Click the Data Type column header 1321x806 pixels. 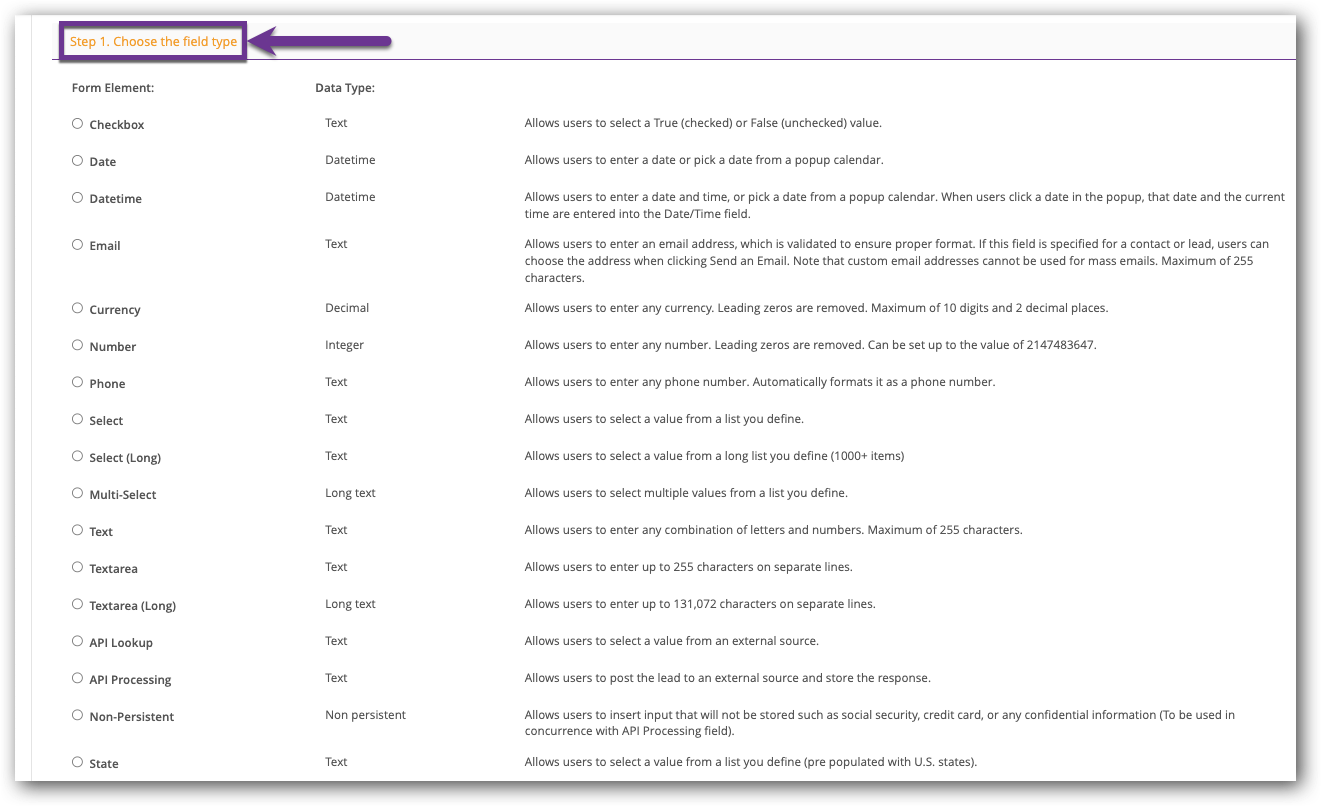coord(344,88)
